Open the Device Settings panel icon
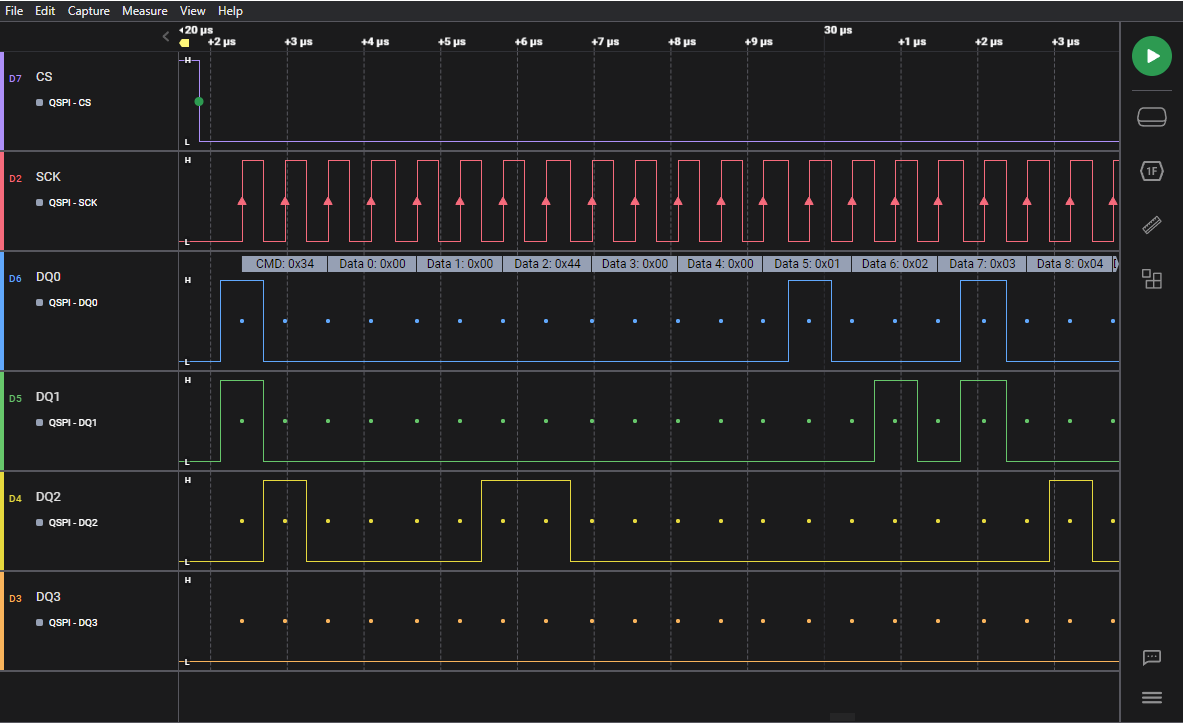Image resolution: width=1183 pixels, height=723 pixels. coord(1152,117)
